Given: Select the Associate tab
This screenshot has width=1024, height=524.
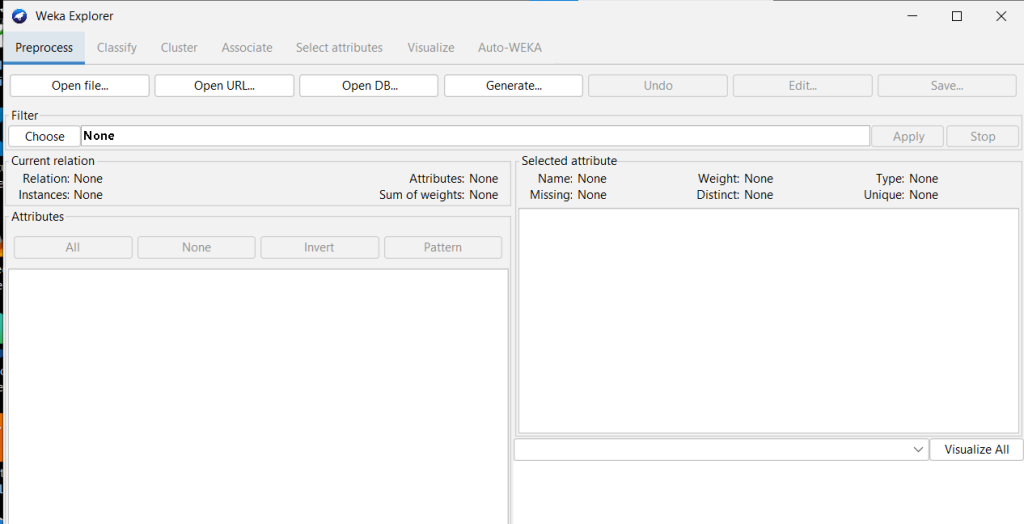Looking at the screenshot, I should 247,48.
